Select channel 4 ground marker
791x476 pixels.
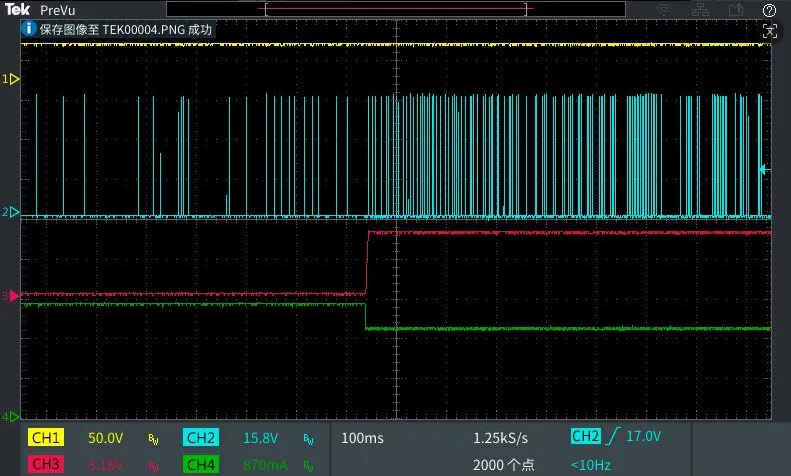[11, 417]
